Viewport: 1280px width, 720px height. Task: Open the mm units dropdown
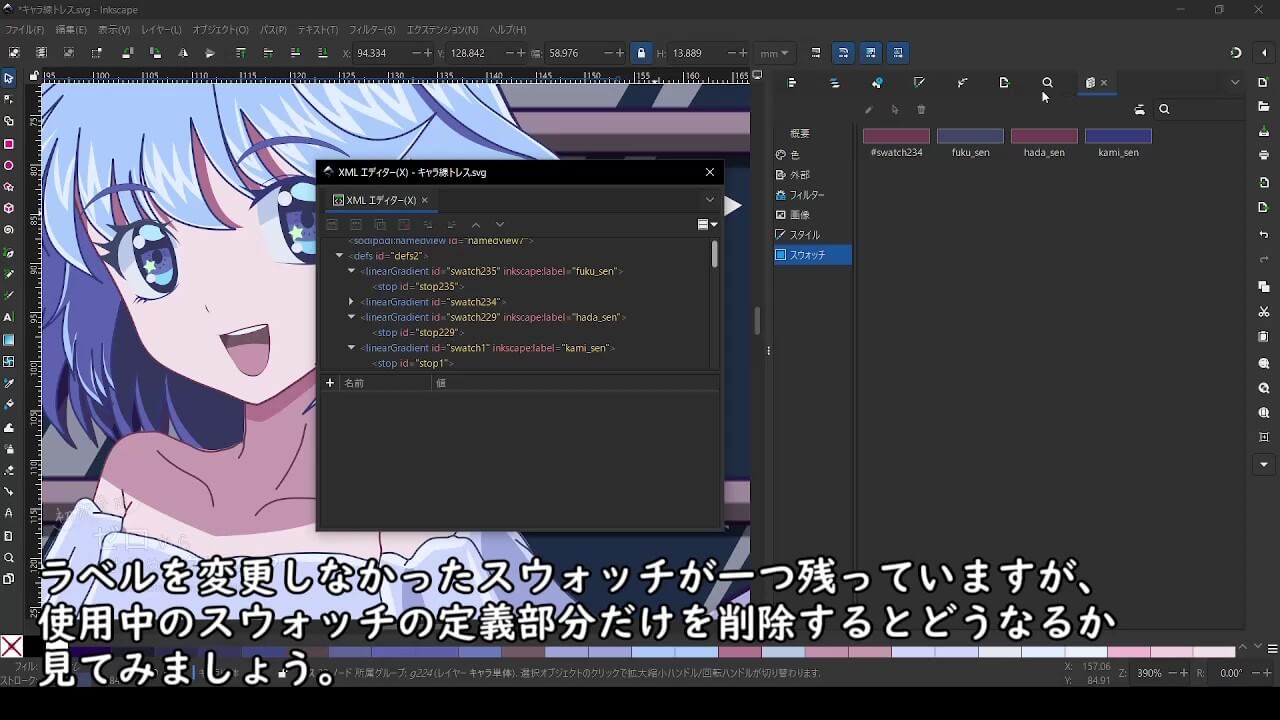click(774, 53)
